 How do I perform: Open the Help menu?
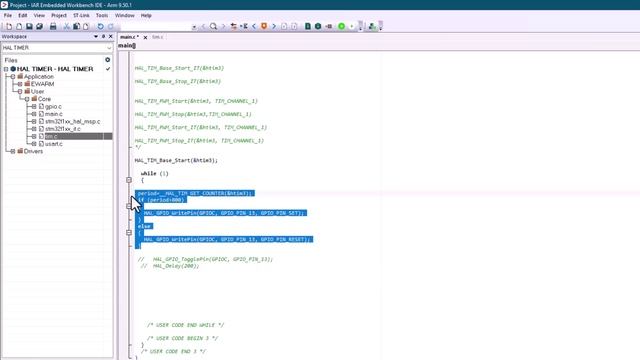click(146, 16)
